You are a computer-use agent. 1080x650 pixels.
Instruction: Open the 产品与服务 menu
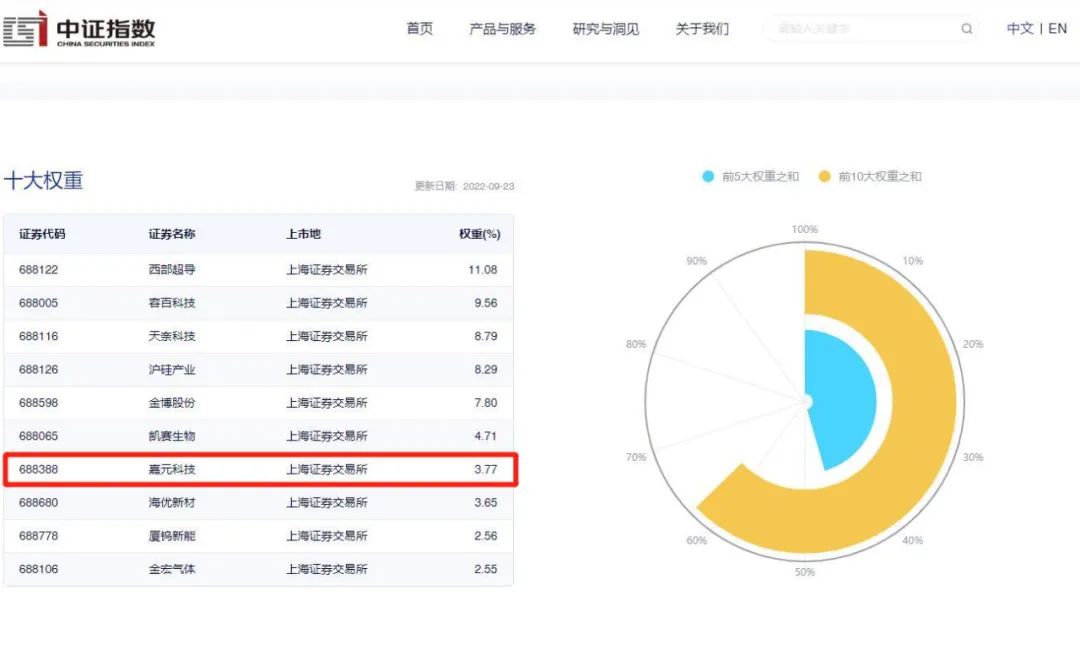[x=502, y=29]
